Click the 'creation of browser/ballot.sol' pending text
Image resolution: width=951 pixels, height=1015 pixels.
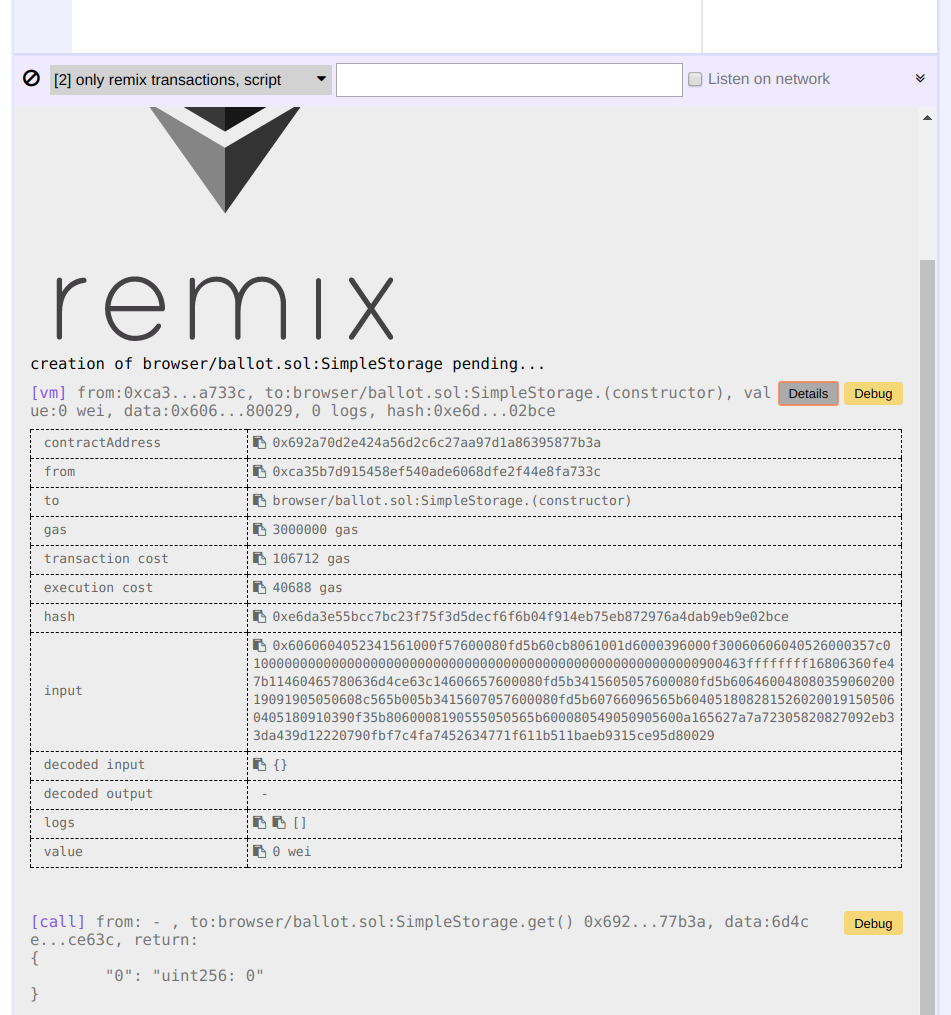[x=287, y=364]
